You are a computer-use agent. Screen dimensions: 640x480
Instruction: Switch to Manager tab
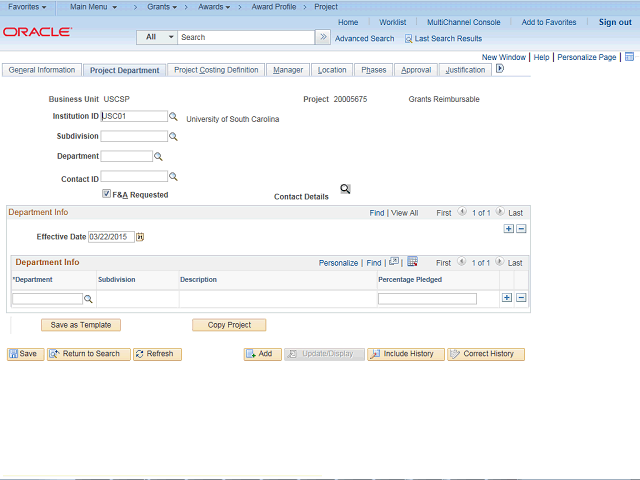pos(288,70)
